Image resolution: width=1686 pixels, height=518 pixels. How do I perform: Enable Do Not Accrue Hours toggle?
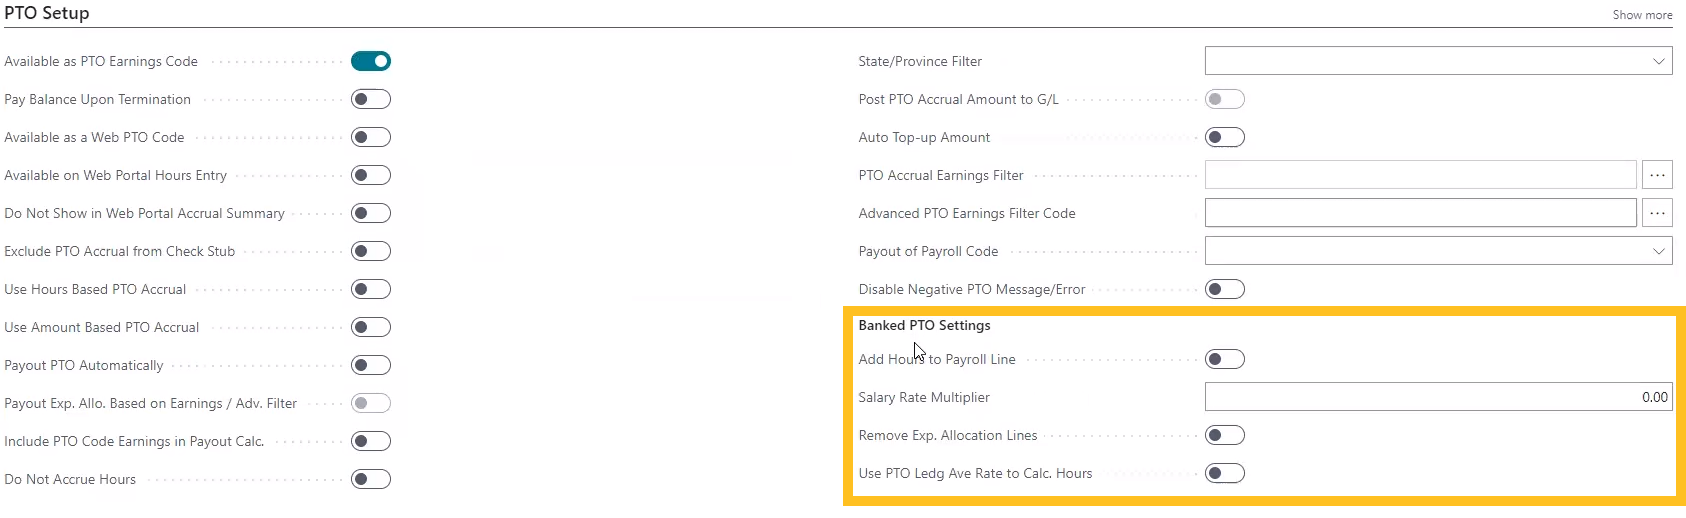click(x=371, y=479)
